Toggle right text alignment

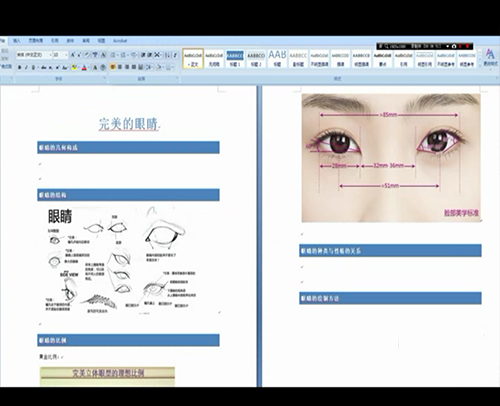tap(127, 67)
